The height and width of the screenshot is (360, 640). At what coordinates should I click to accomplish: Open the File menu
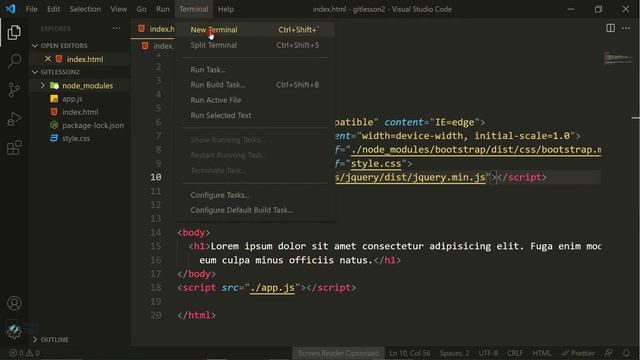pyautogui.click(x=31, y=9)
